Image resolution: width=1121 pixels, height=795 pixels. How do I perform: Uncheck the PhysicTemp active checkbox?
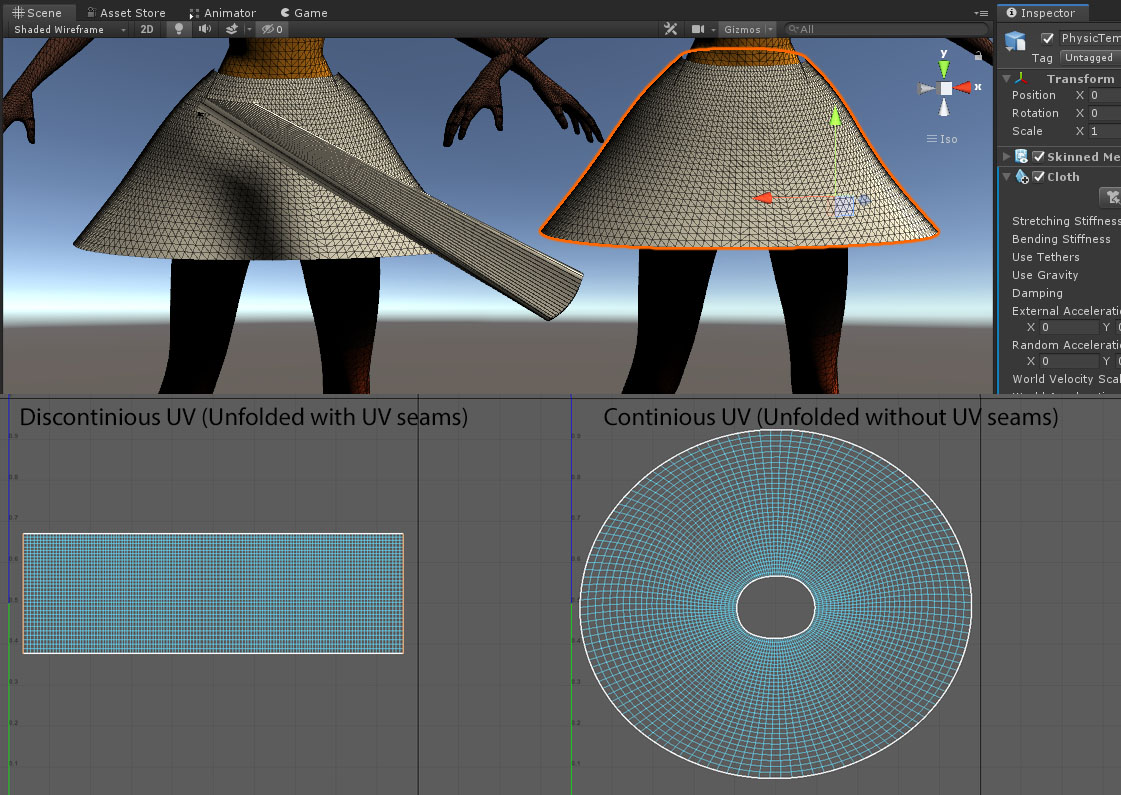[x=1049, y=38]
